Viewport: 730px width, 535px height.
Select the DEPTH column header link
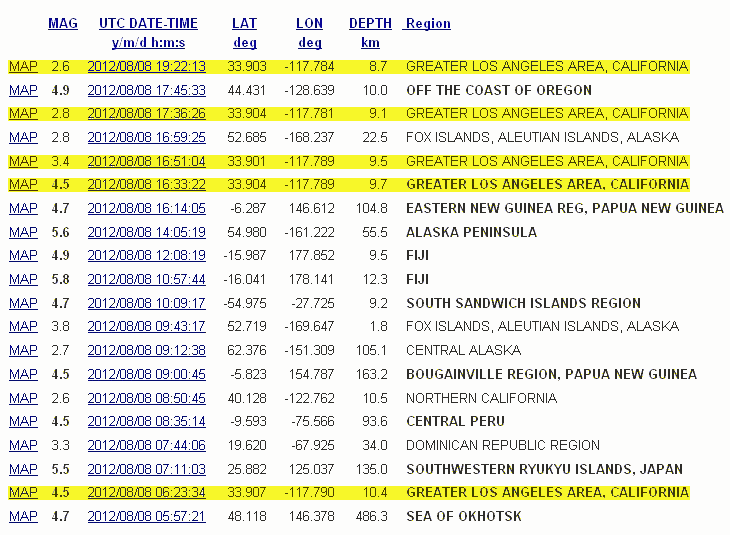tap(370, 23)
